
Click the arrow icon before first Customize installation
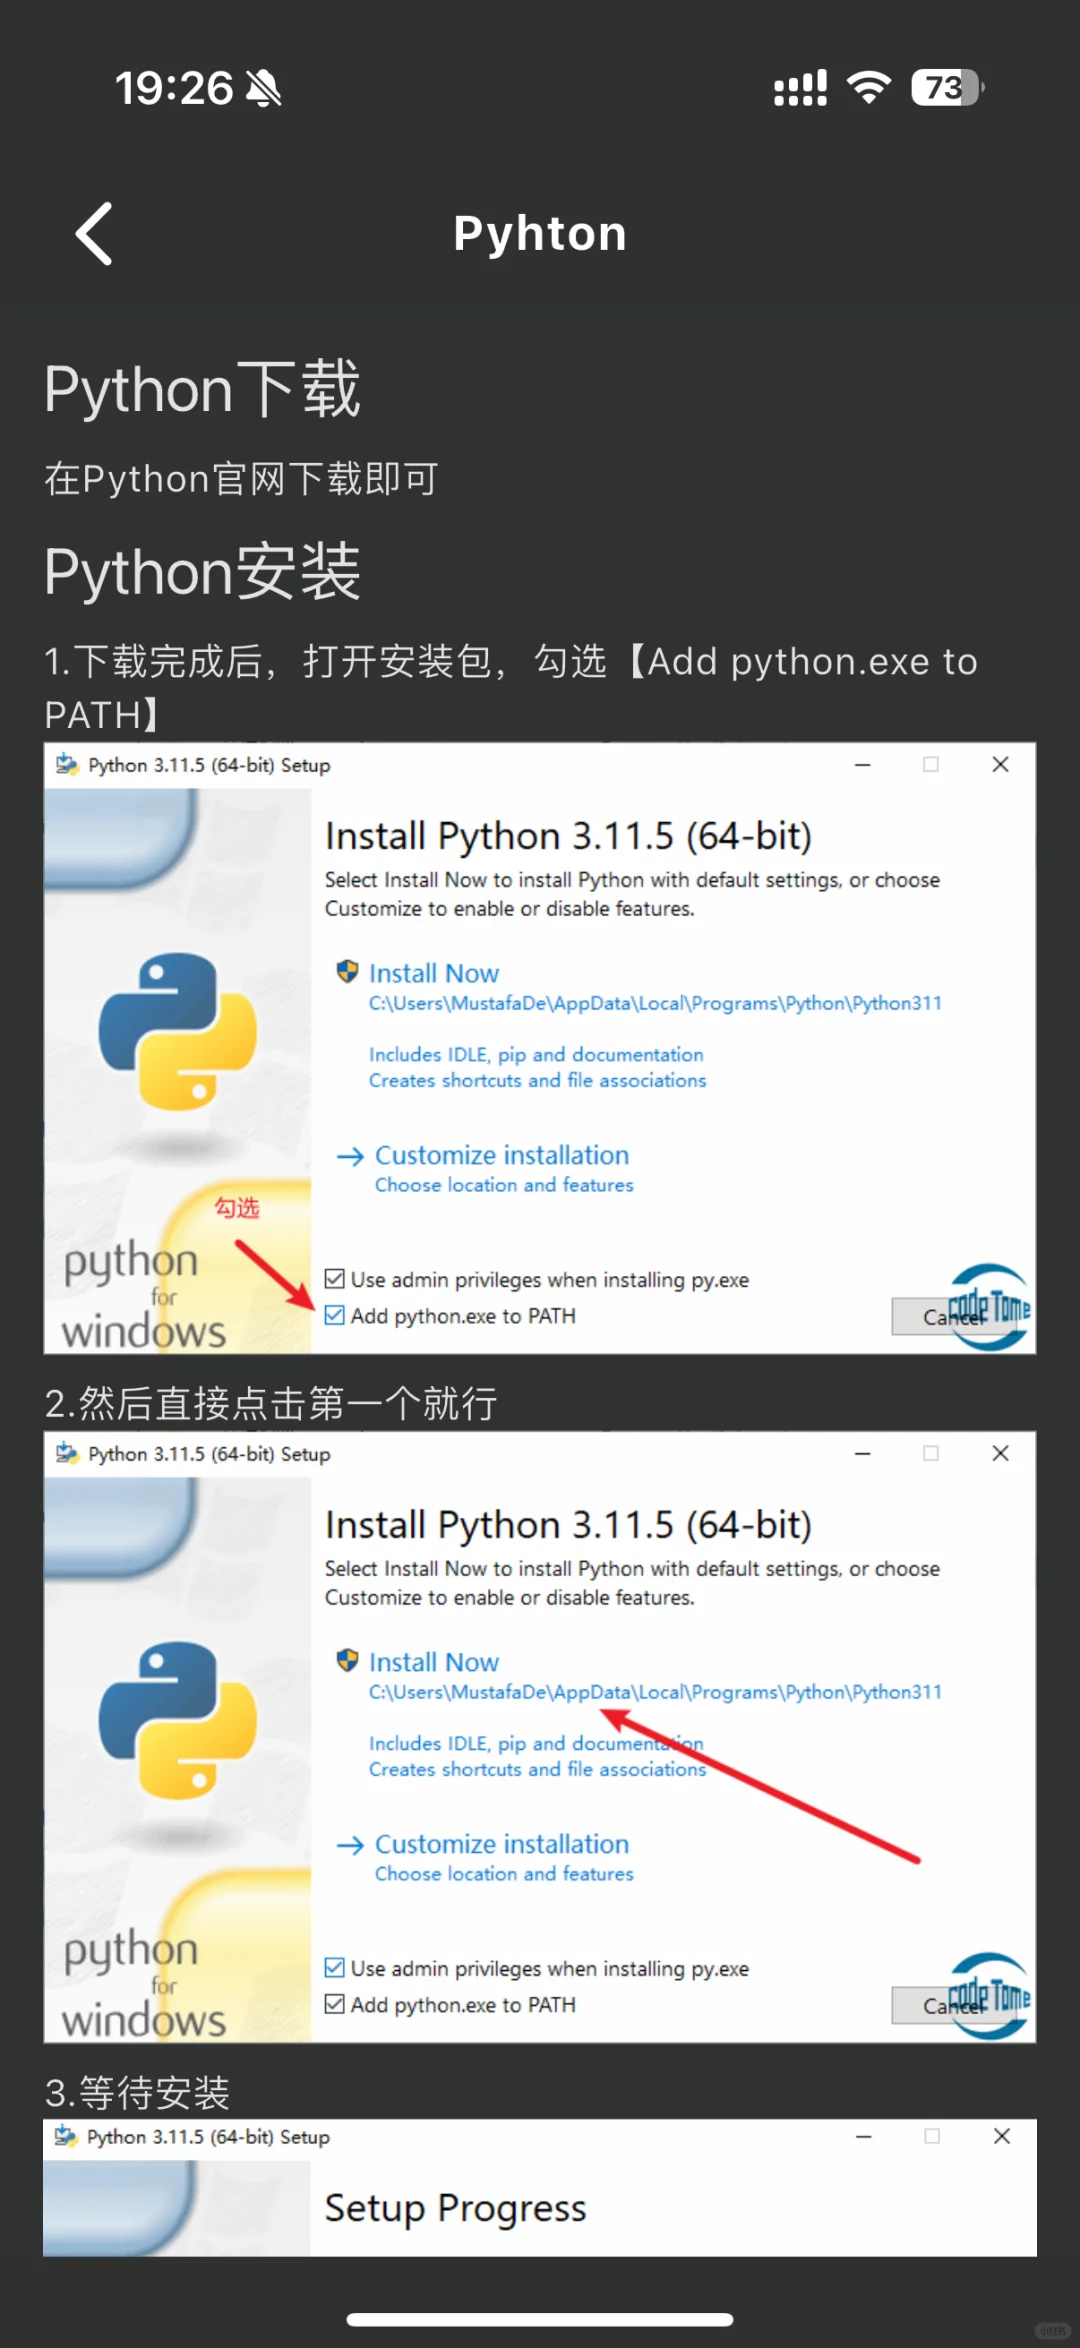pyautogui.click(x=350, y=1156)
